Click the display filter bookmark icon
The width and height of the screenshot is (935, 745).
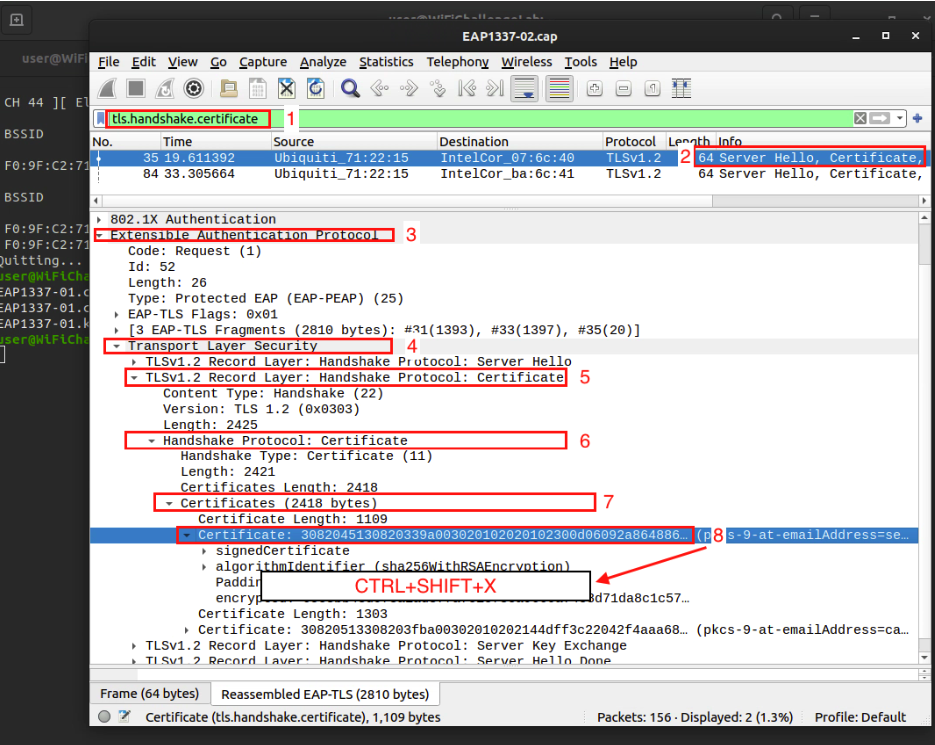click(101, 119)
